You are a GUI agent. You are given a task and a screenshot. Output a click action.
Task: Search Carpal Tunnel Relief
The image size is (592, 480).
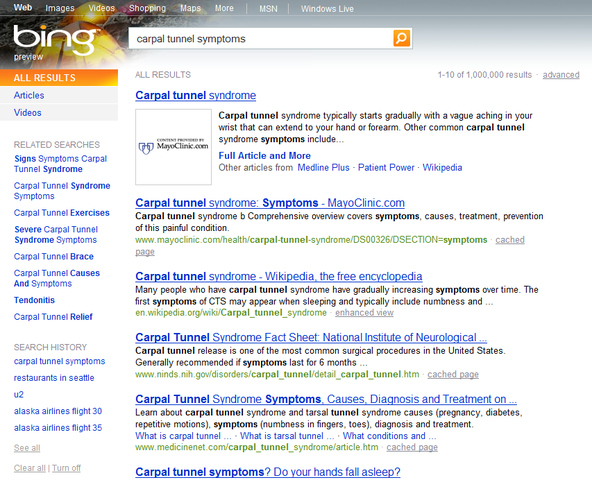53,317
